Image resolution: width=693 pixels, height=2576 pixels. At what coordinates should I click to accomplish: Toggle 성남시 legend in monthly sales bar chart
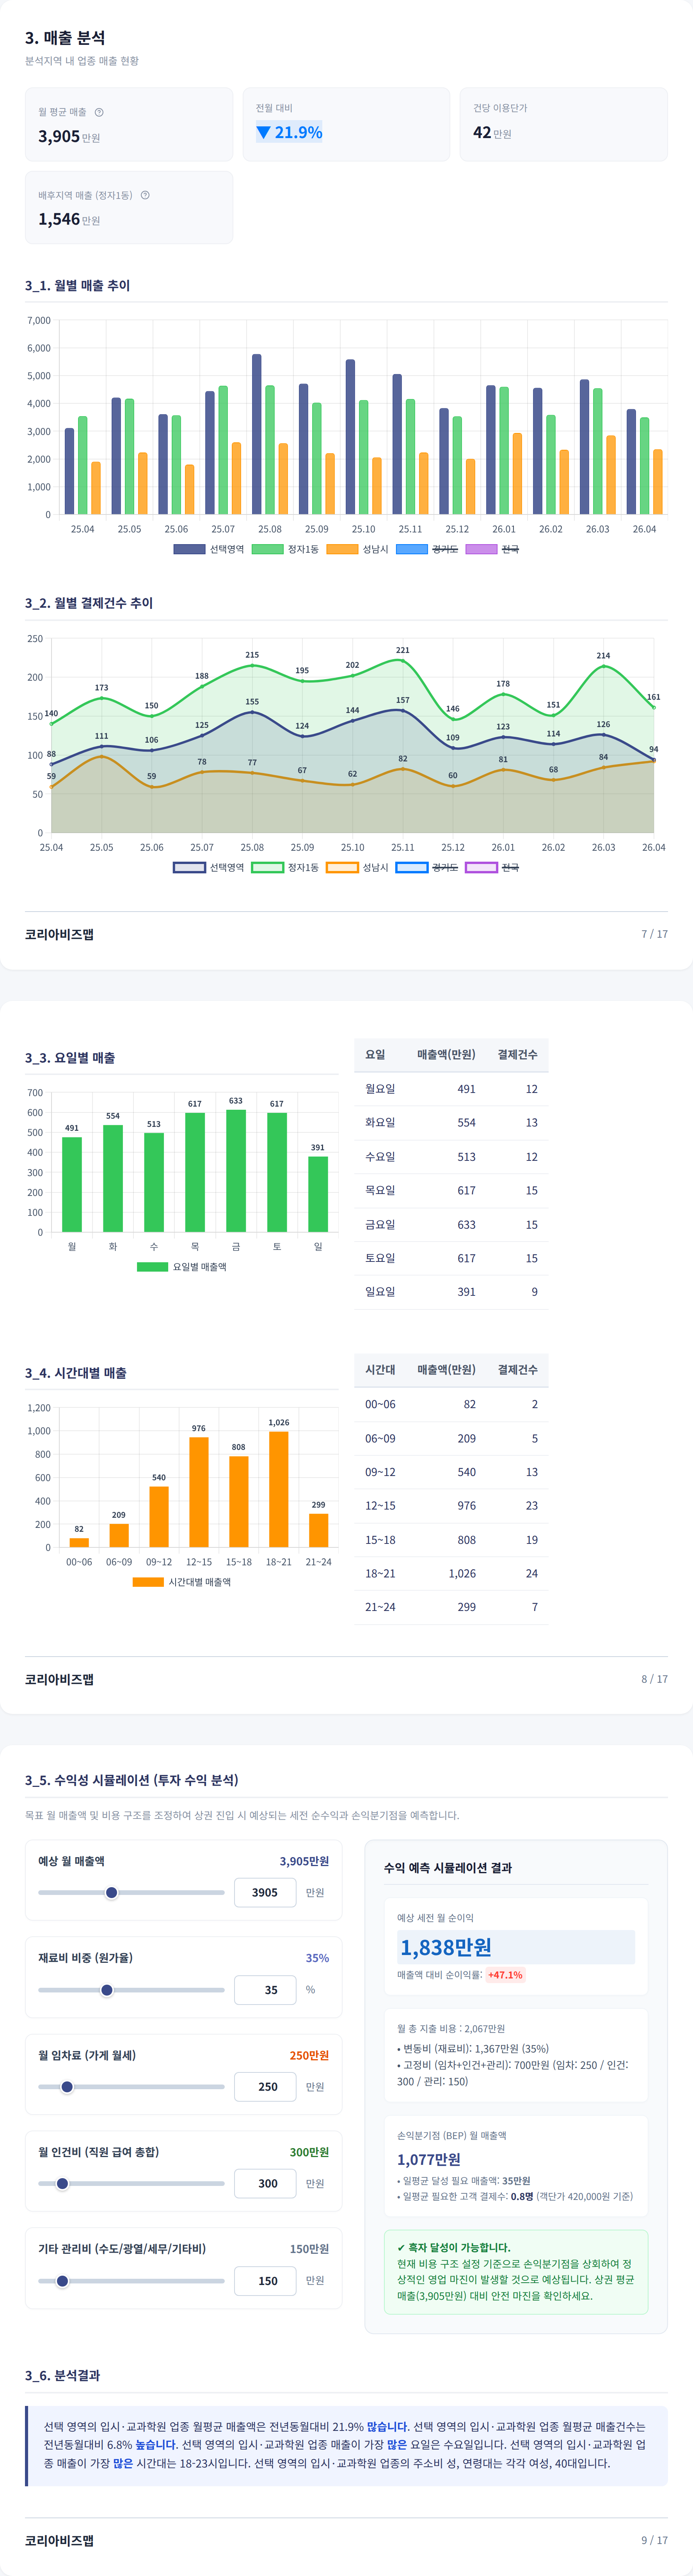pos(357,549)
